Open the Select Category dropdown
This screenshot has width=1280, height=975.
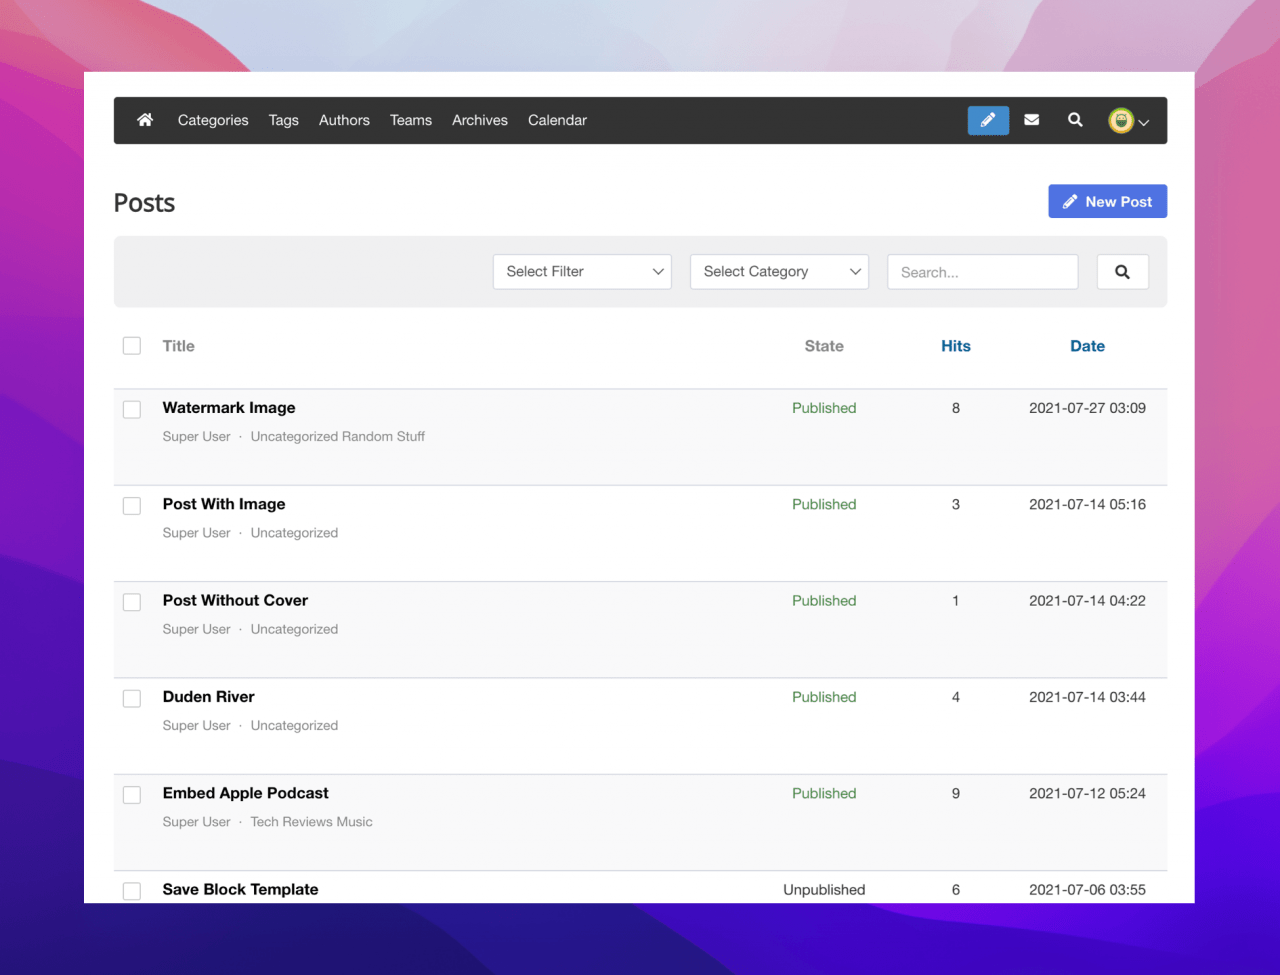tap(779, 272)
